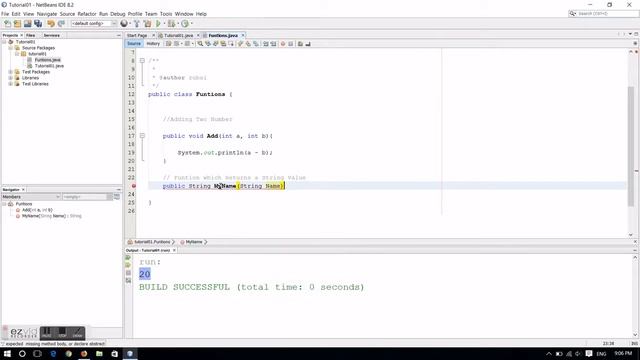This screenshot has width=640, height=360.
Task: Expand the Libraries node
Action: [x=11, y=78]
